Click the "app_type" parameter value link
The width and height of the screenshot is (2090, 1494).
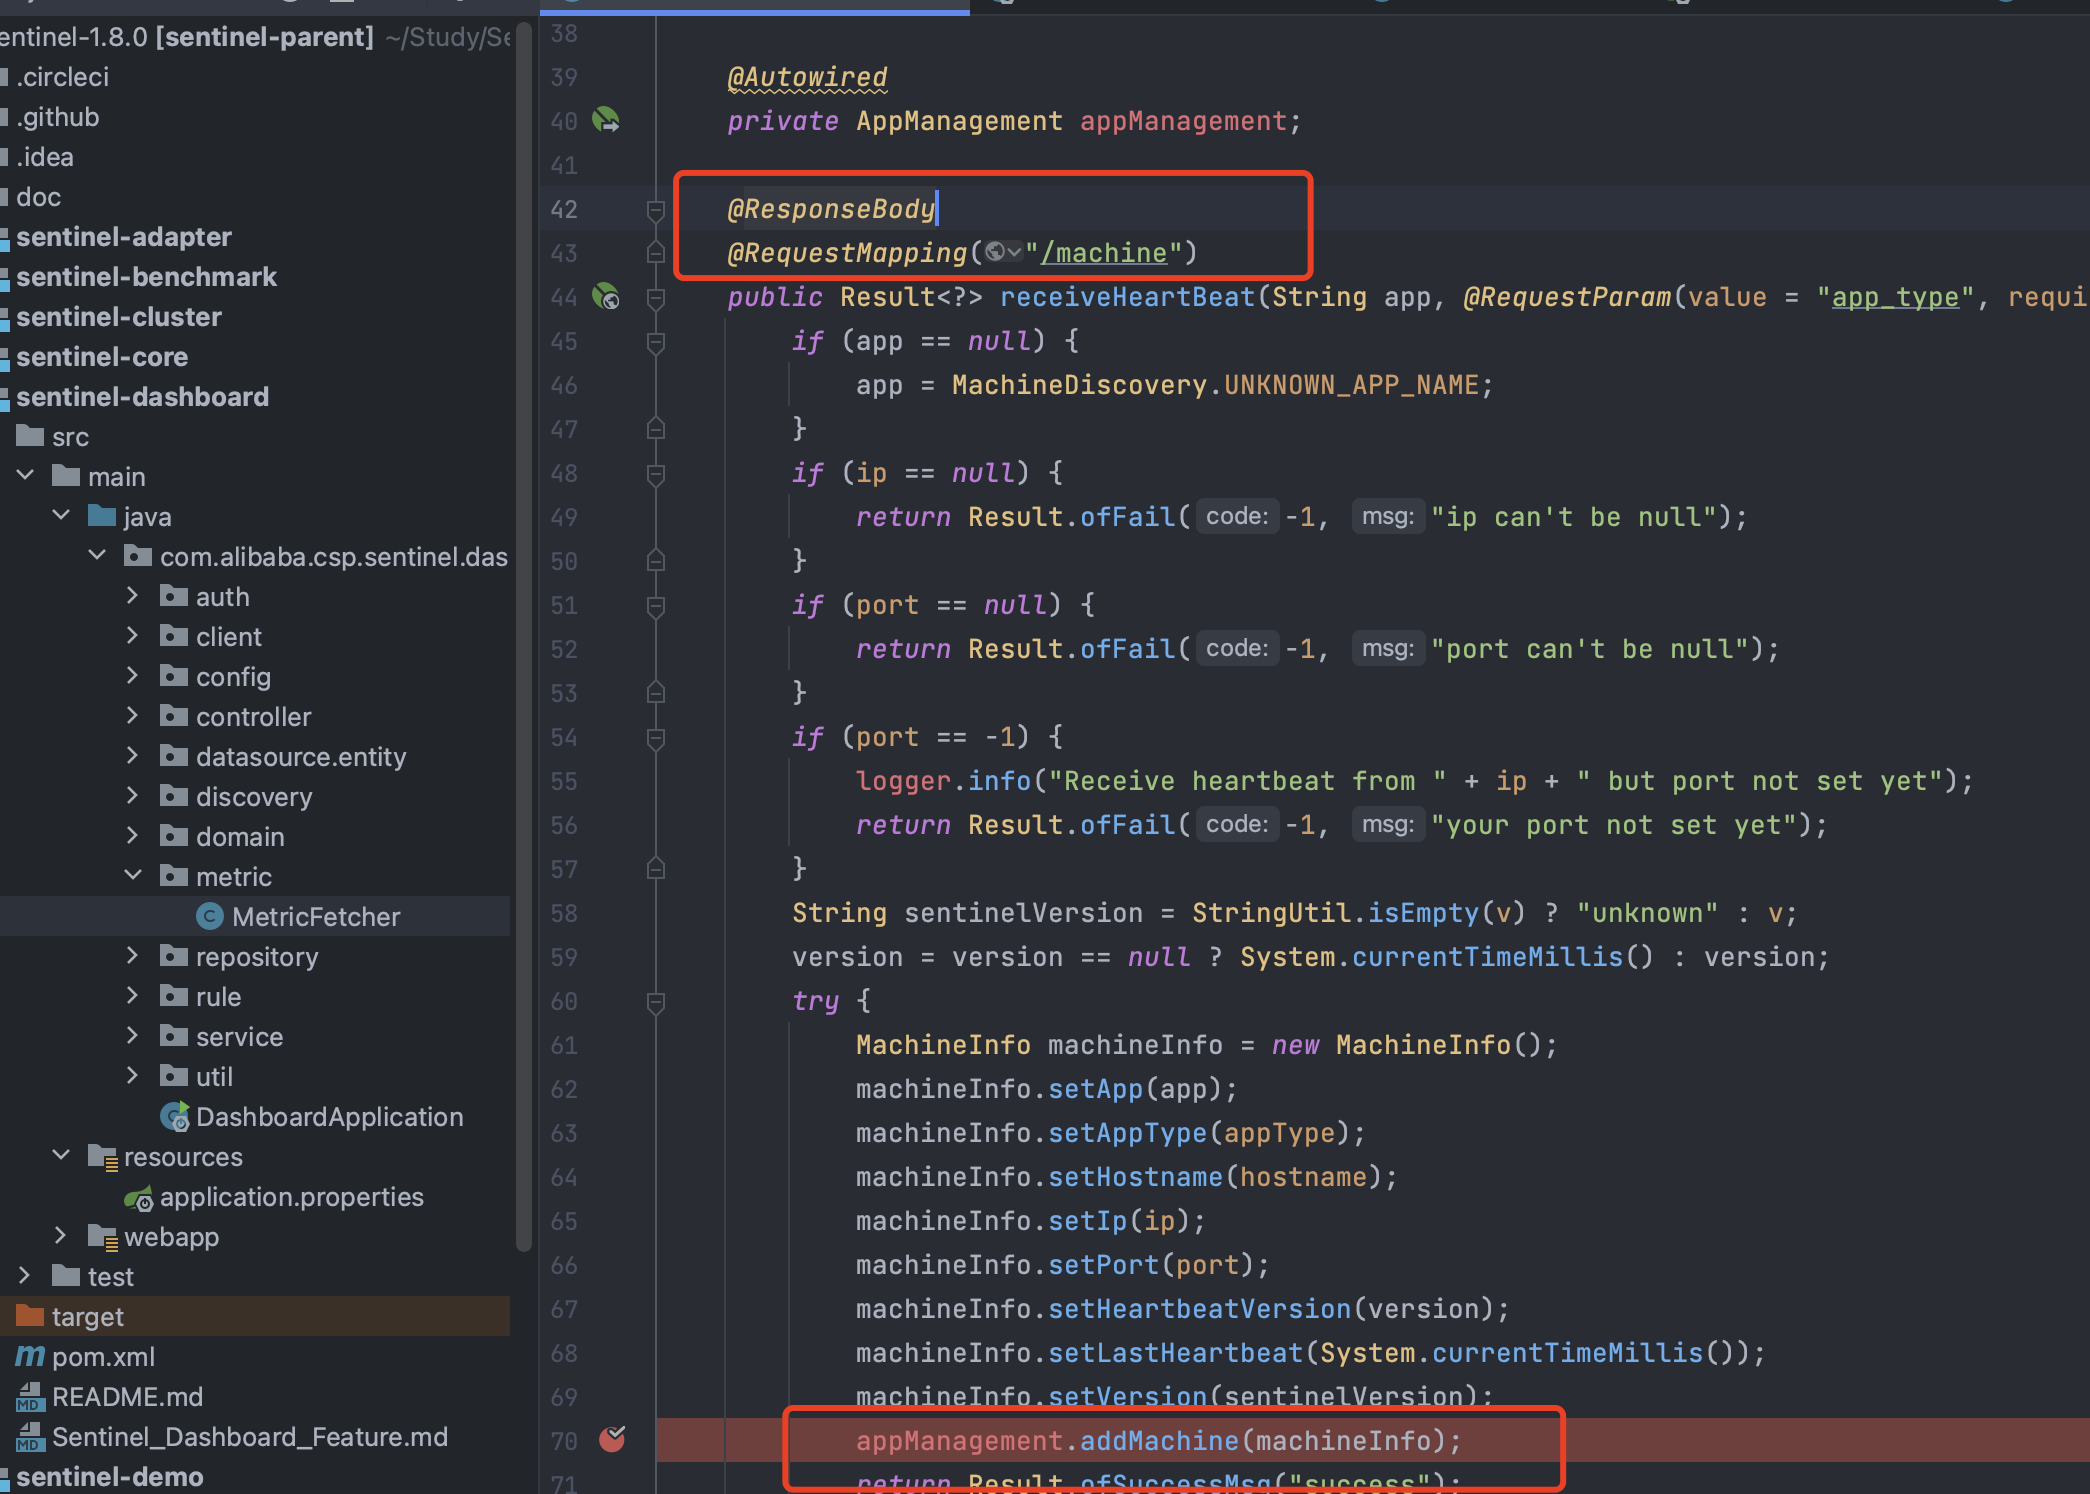tap(1894, 297)
